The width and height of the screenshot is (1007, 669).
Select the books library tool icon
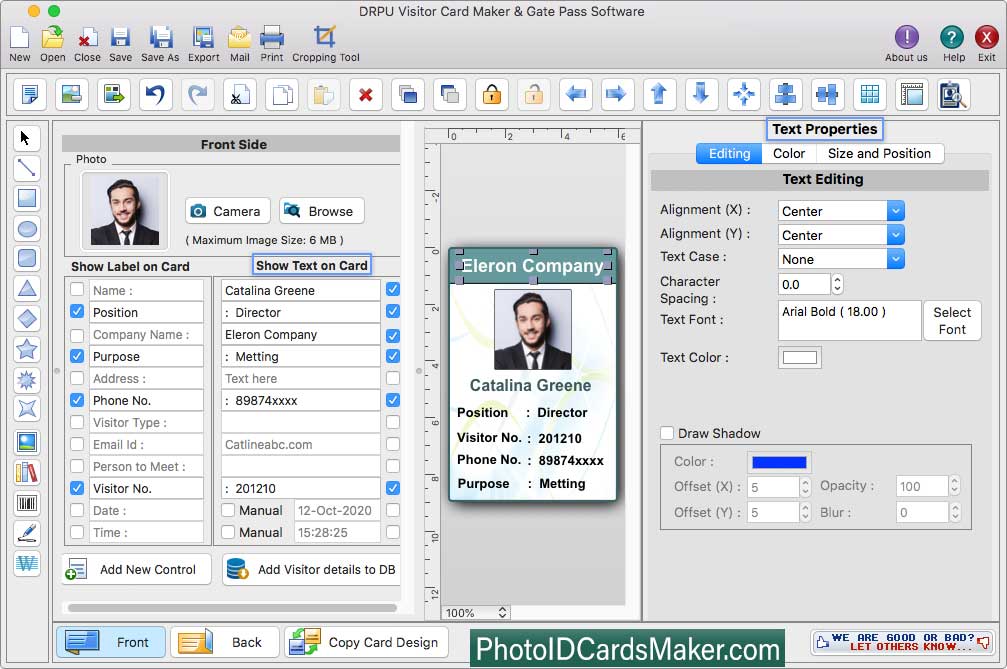point(26,473)
